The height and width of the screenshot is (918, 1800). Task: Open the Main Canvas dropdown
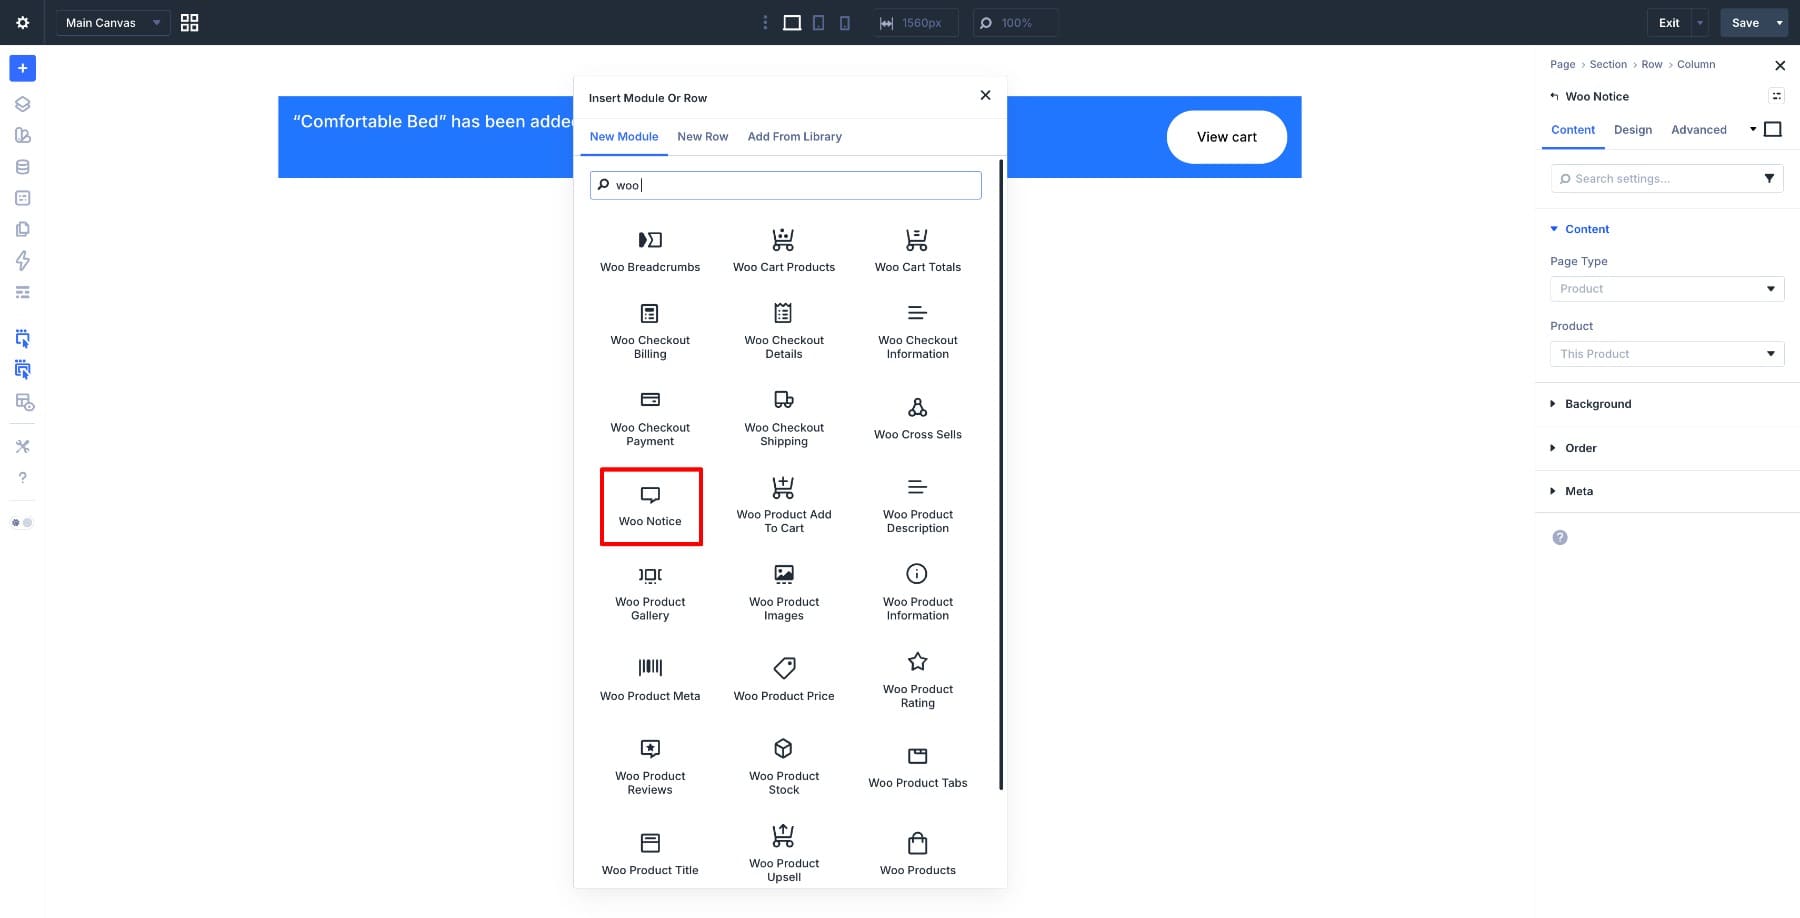pos(113,22)
